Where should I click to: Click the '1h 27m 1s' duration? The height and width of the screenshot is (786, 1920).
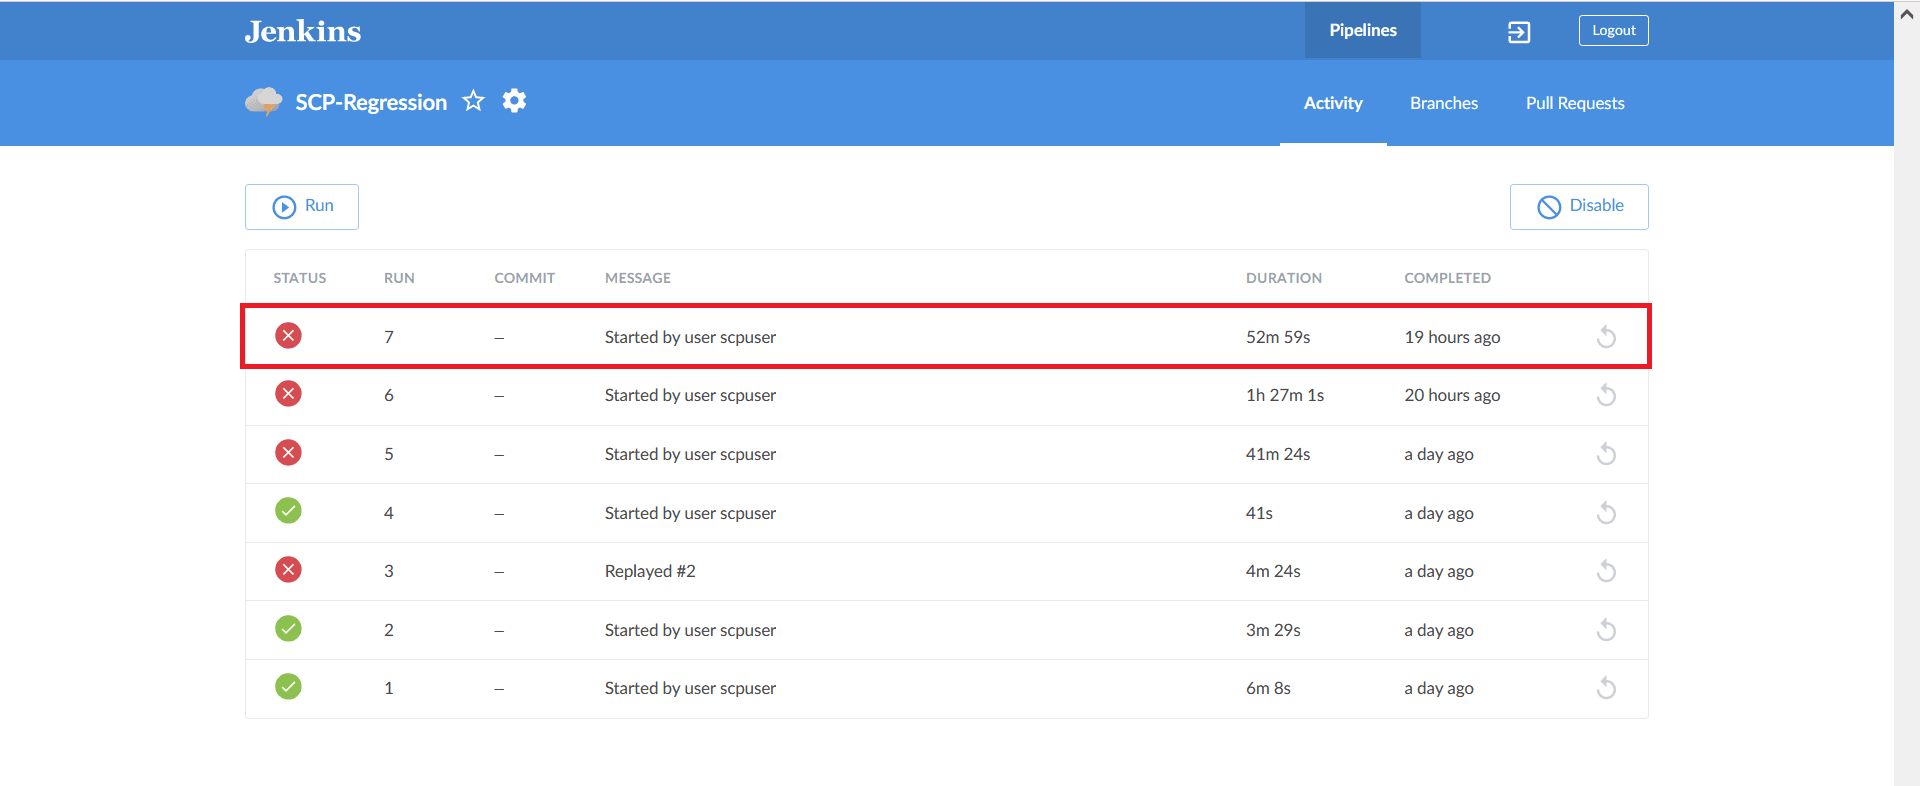[1285, 395]
